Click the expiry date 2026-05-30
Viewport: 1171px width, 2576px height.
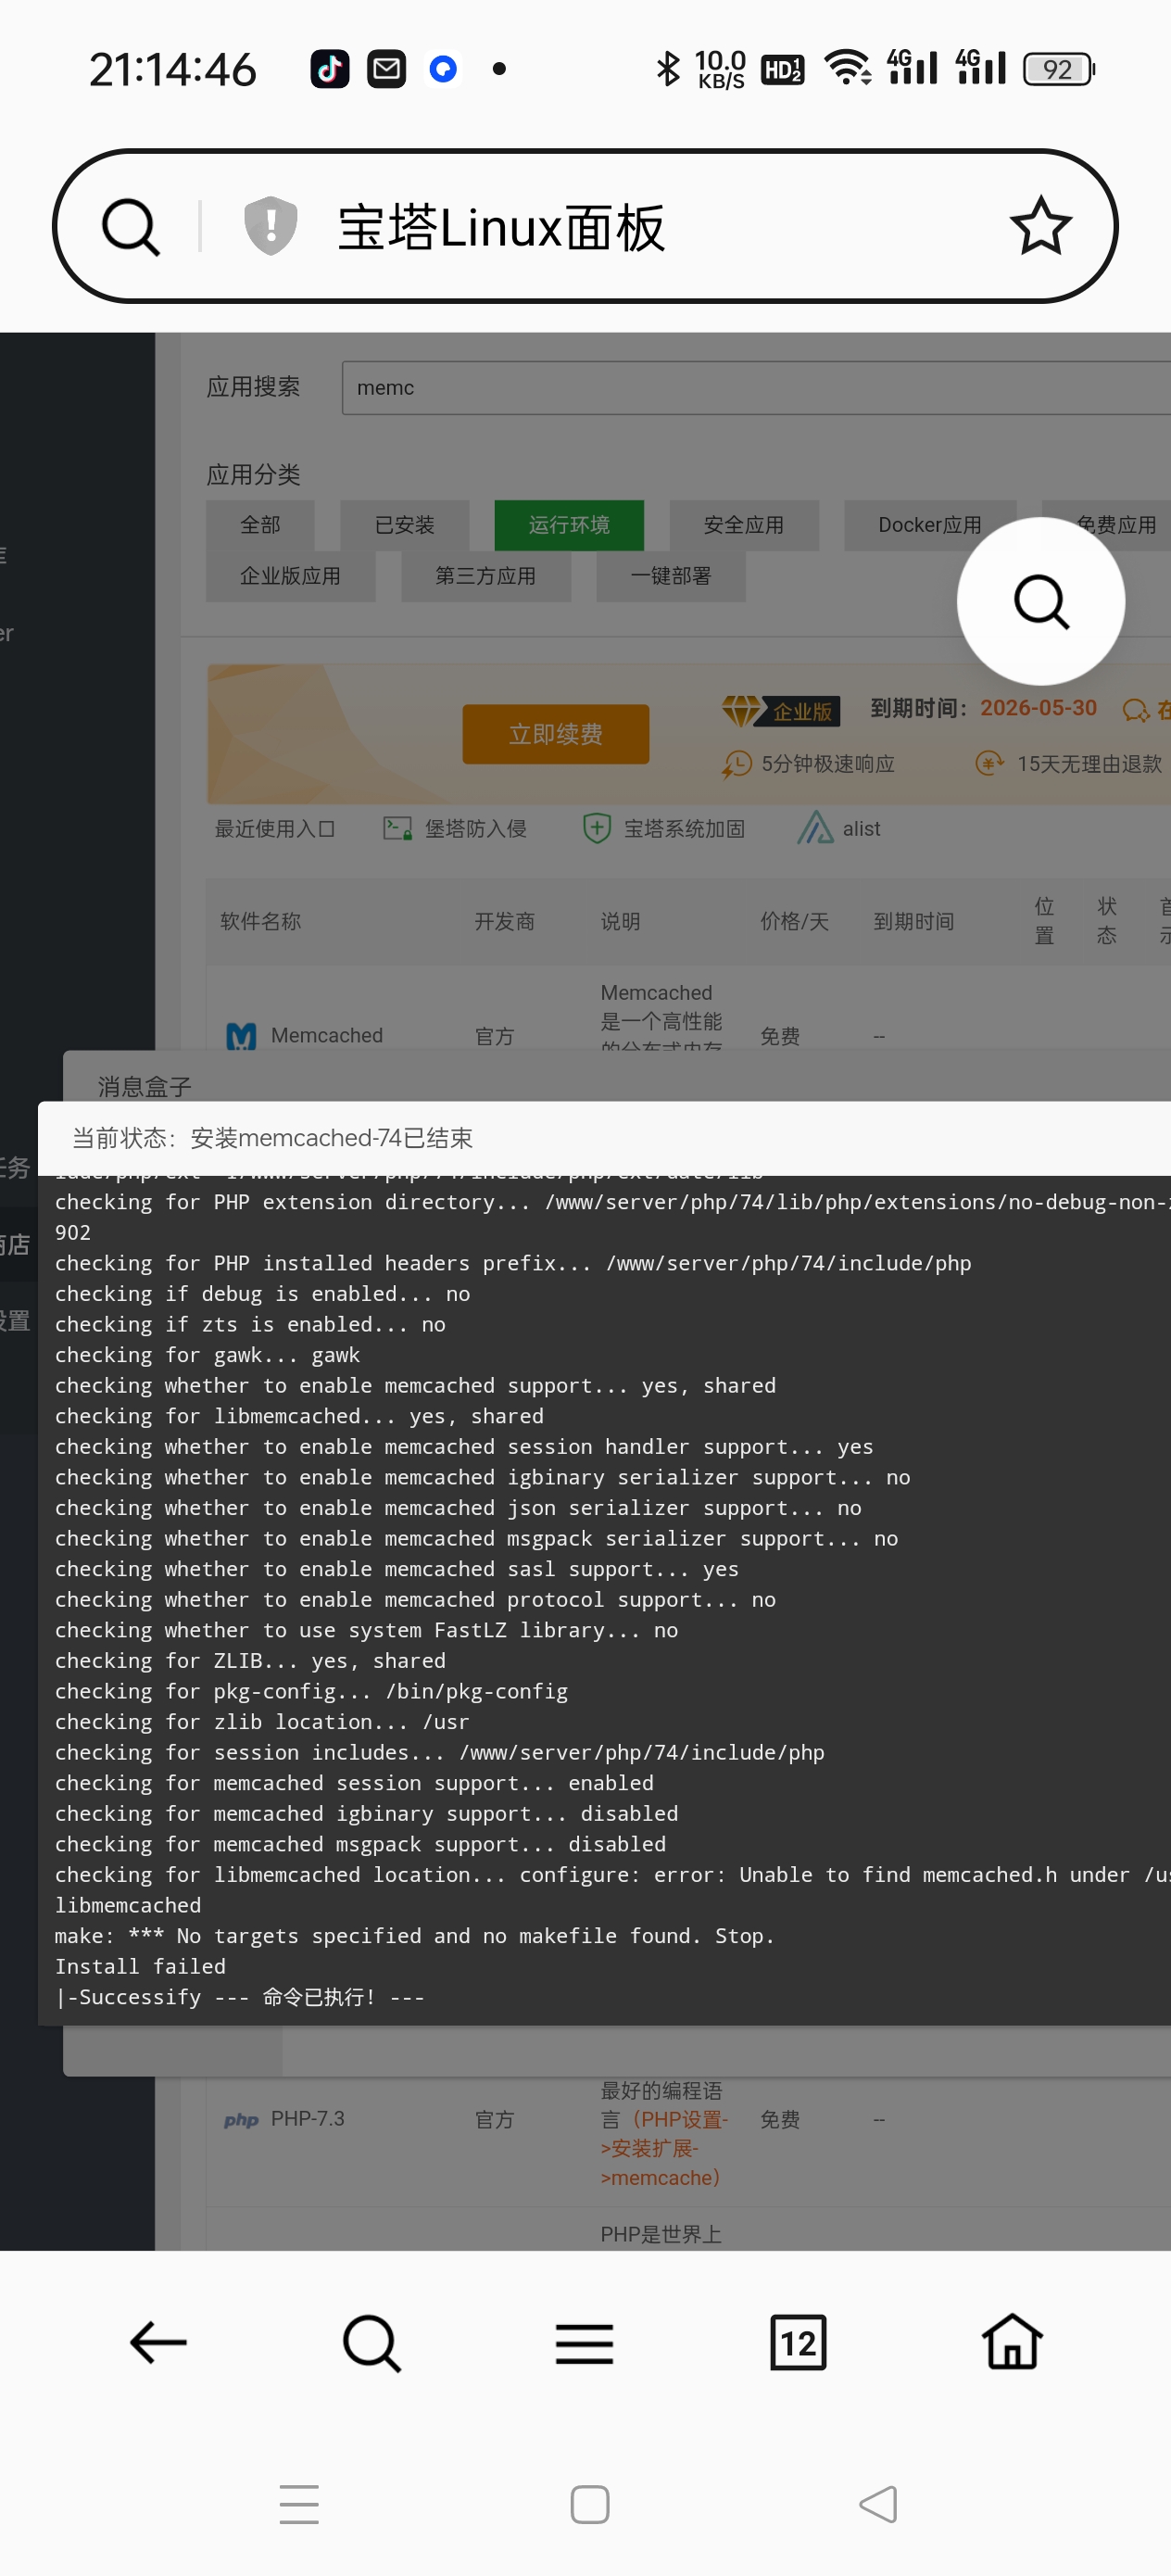click(1038, 708)
